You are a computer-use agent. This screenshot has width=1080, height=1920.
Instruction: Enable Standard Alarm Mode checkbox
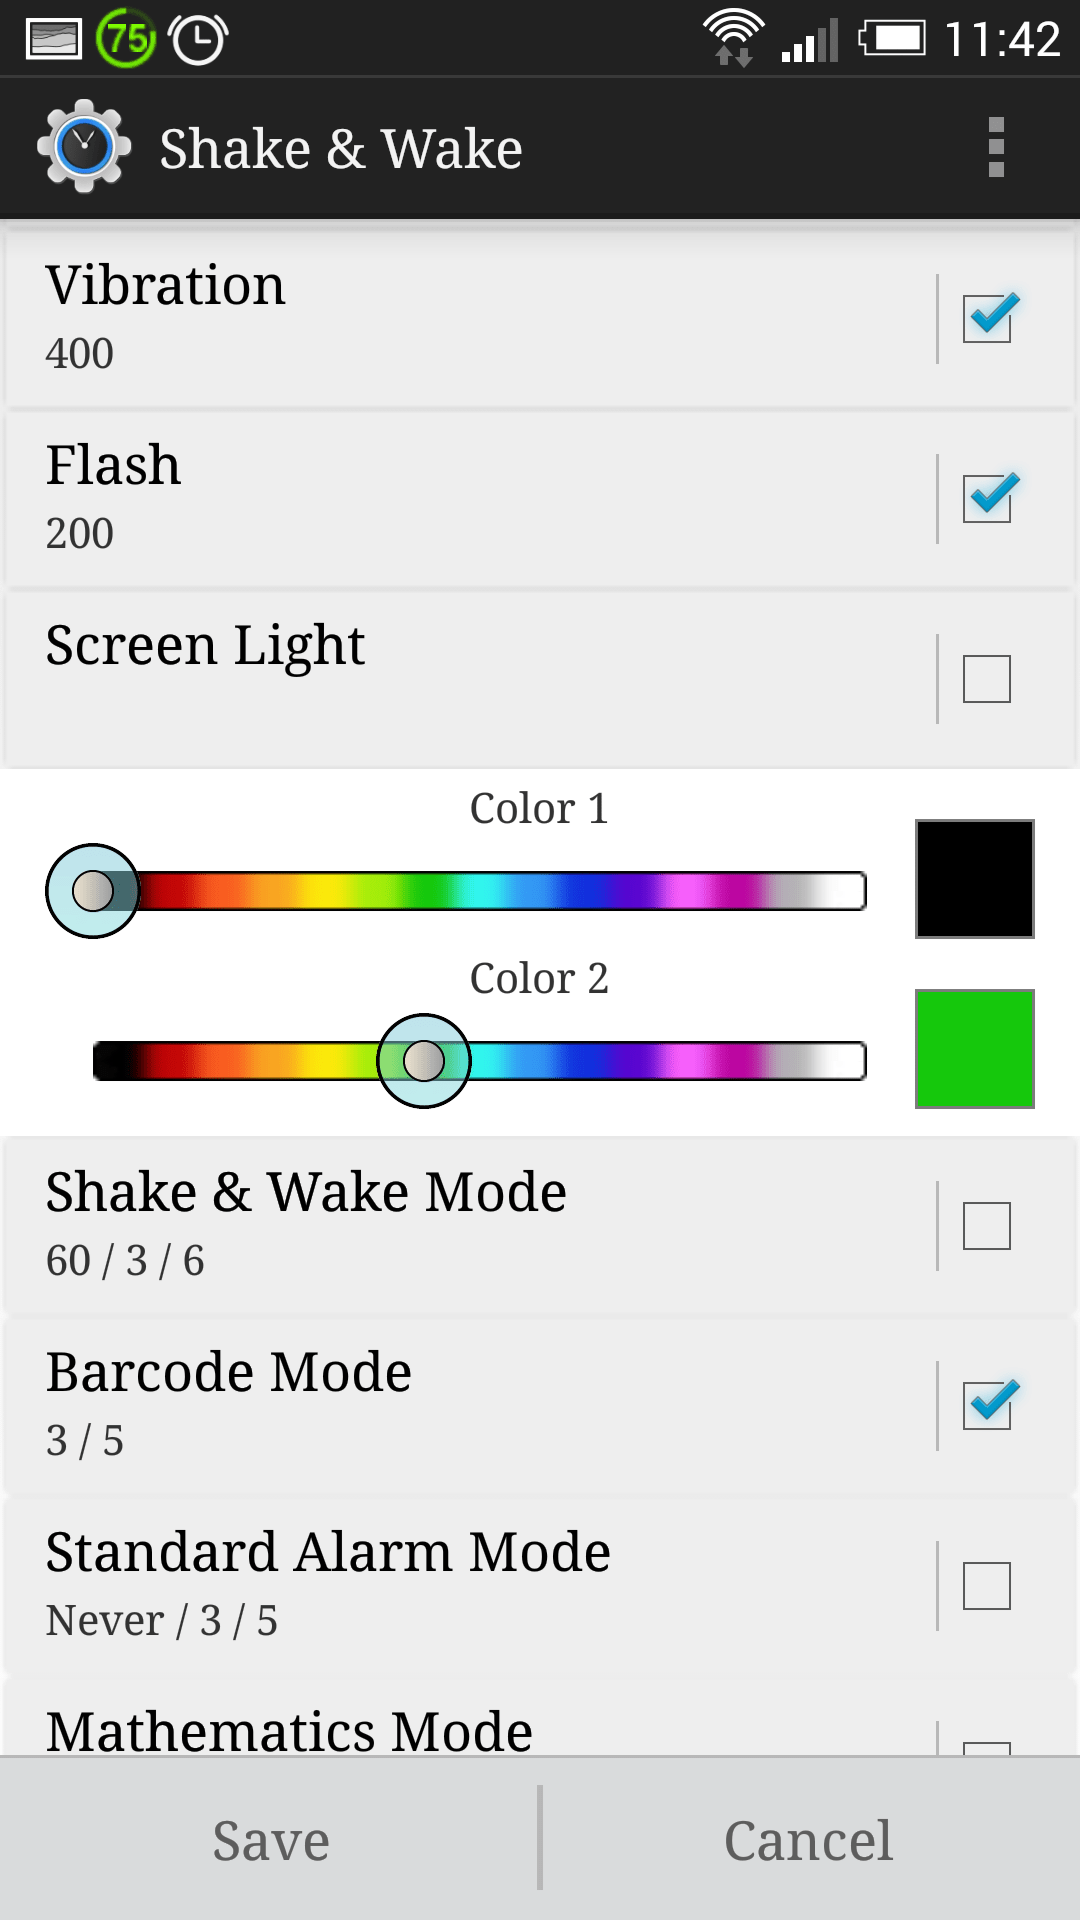[987, 1586]
